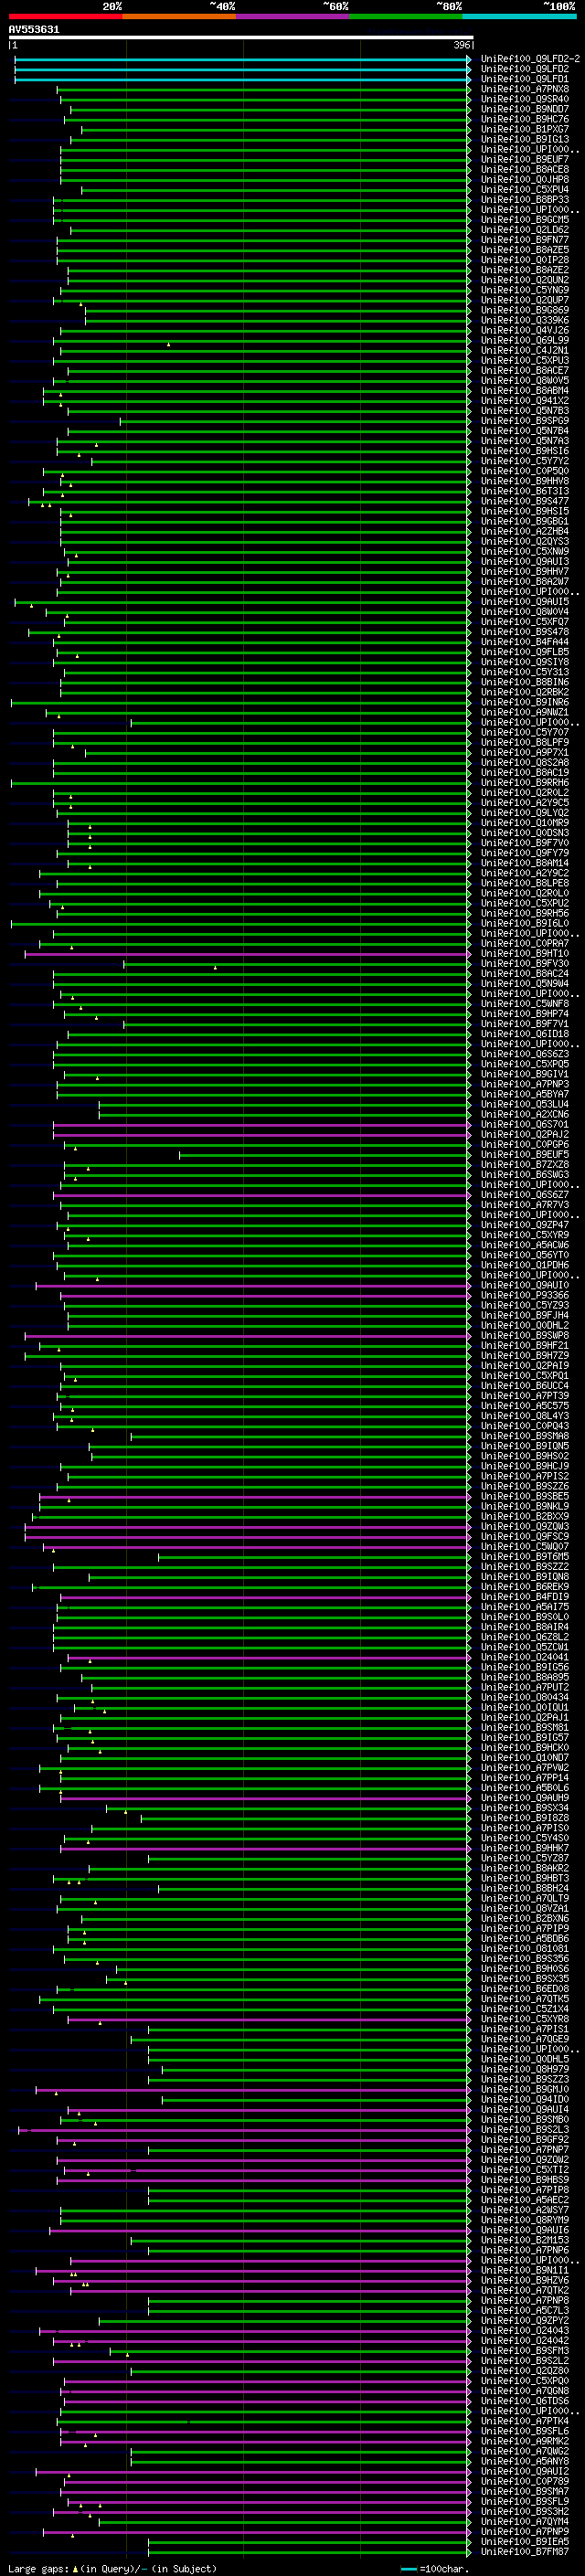Select label UniRef100_Q9AUI0
The image size is (585, 2576).
(525, 1286)
